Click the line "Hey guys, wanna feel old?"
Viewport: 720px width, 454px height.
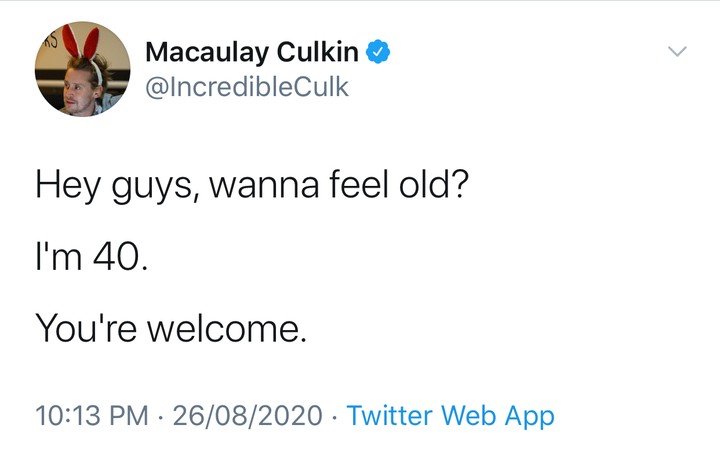click(251, 188)
